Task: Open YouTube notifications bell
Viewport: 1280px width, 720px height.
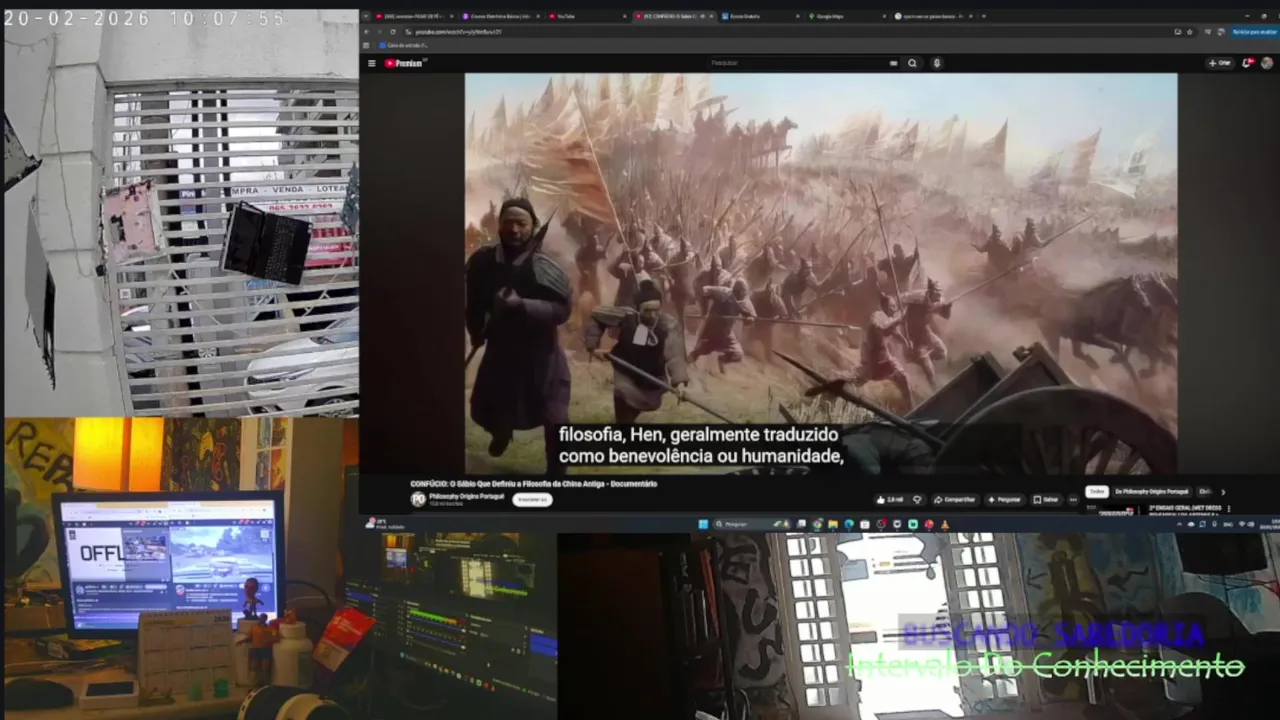Action: [1247, 63]
